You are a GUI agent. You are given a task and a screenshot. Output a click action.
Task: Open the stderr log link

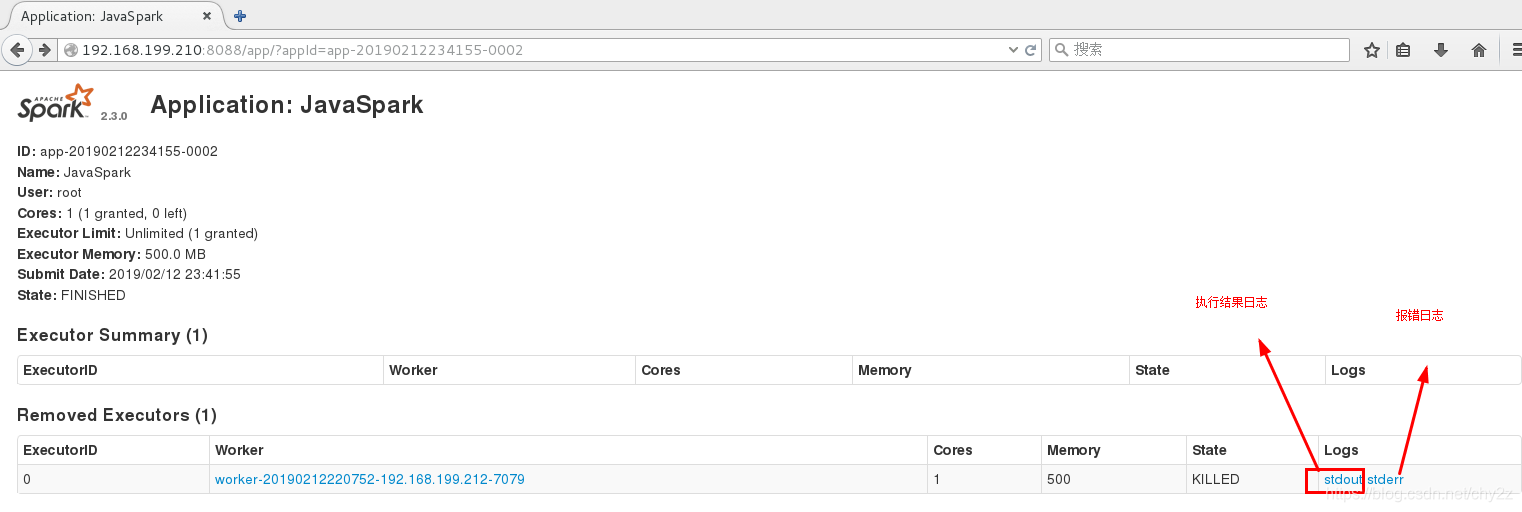pos(1385,479)
